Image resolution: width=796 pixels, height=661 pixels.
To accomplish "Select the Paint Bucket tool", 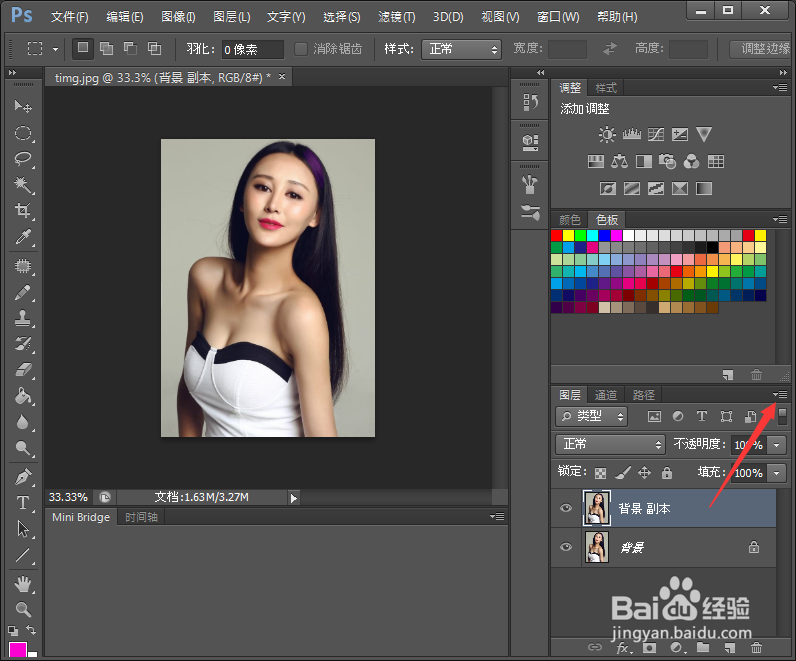I will click(x=23, y=395).
